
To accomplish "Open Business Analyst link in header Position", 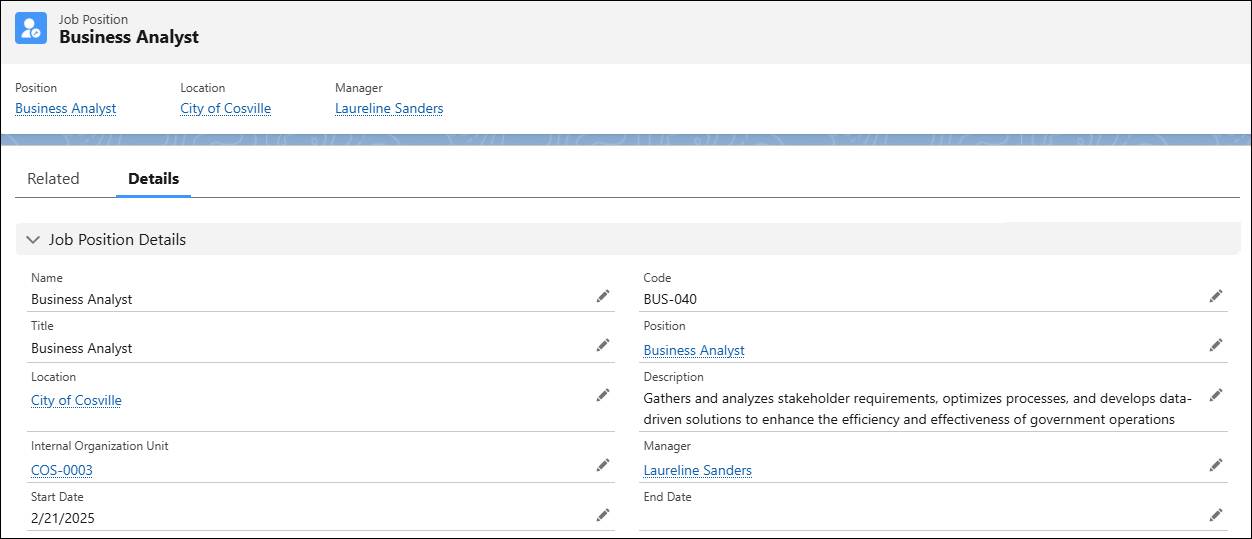I will [66, 108].
